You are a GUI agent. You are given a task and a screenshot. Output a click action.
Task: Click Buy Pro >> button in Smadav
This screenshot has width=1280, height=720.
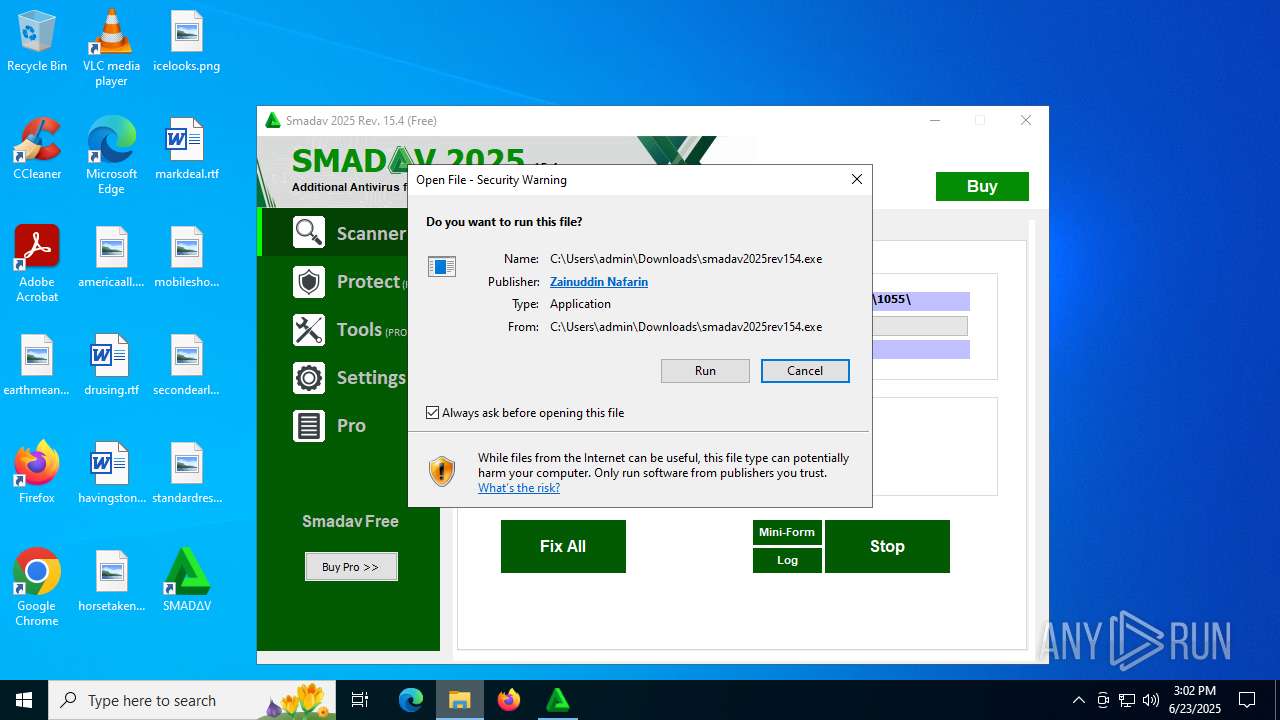coord(351,566)
